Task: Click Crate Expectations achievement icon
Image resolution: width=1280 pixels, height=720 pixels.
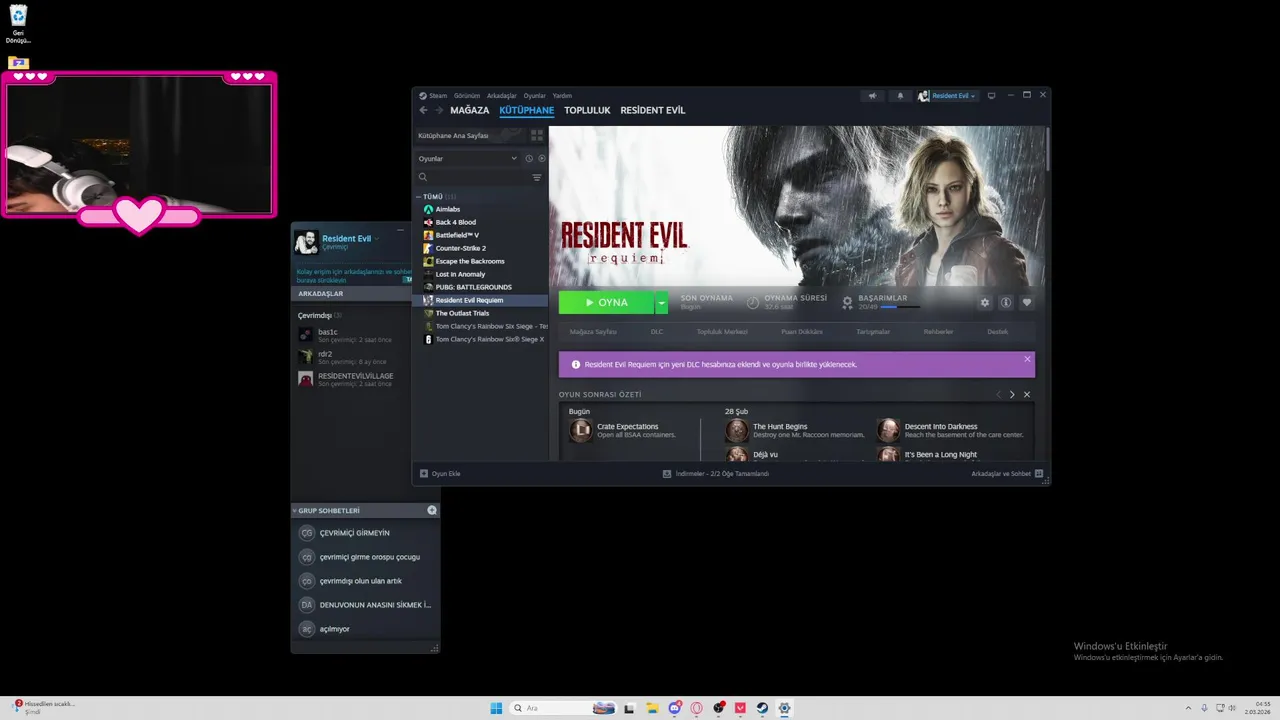Action: click(x=581, y=431)
